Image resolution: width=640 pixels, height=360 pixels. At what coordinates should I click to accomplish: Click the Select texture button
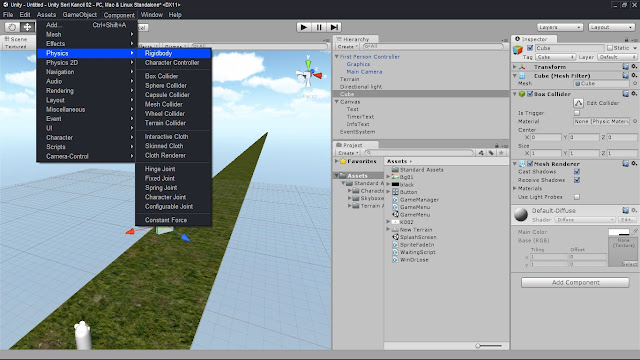629,264
